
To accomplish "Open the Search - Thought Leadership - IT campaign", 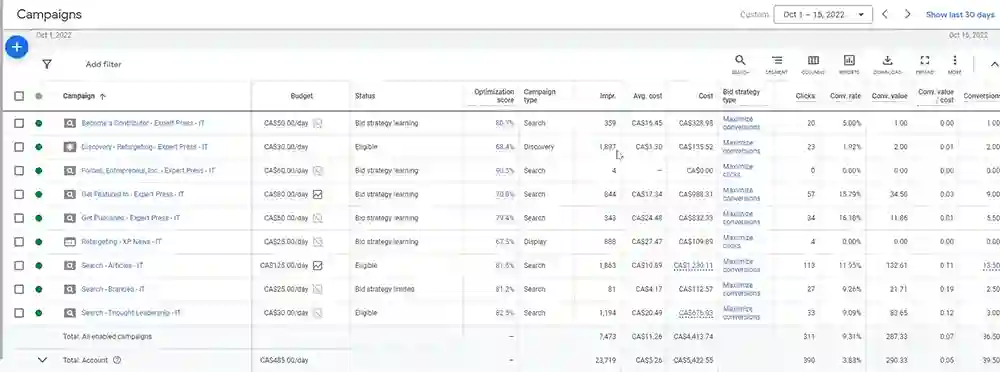I will pyautogui.click(x=131, y=313).
